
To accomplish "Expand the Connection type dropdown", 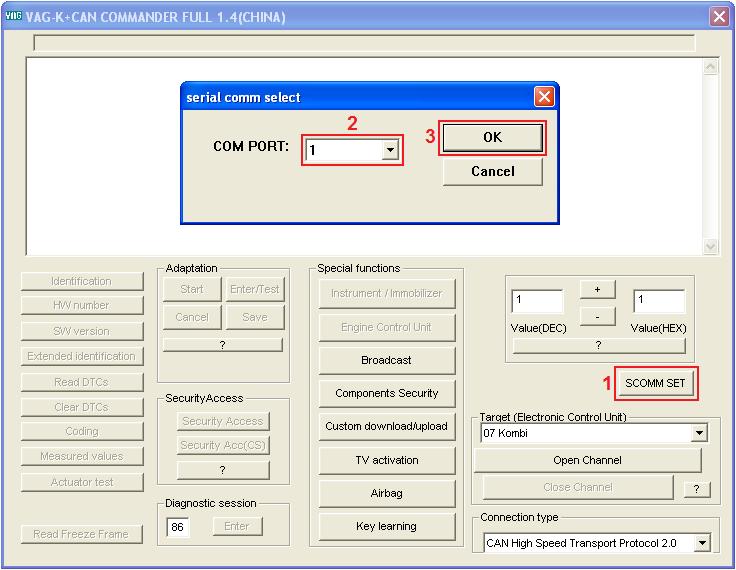I will click(x=702, y=543).
